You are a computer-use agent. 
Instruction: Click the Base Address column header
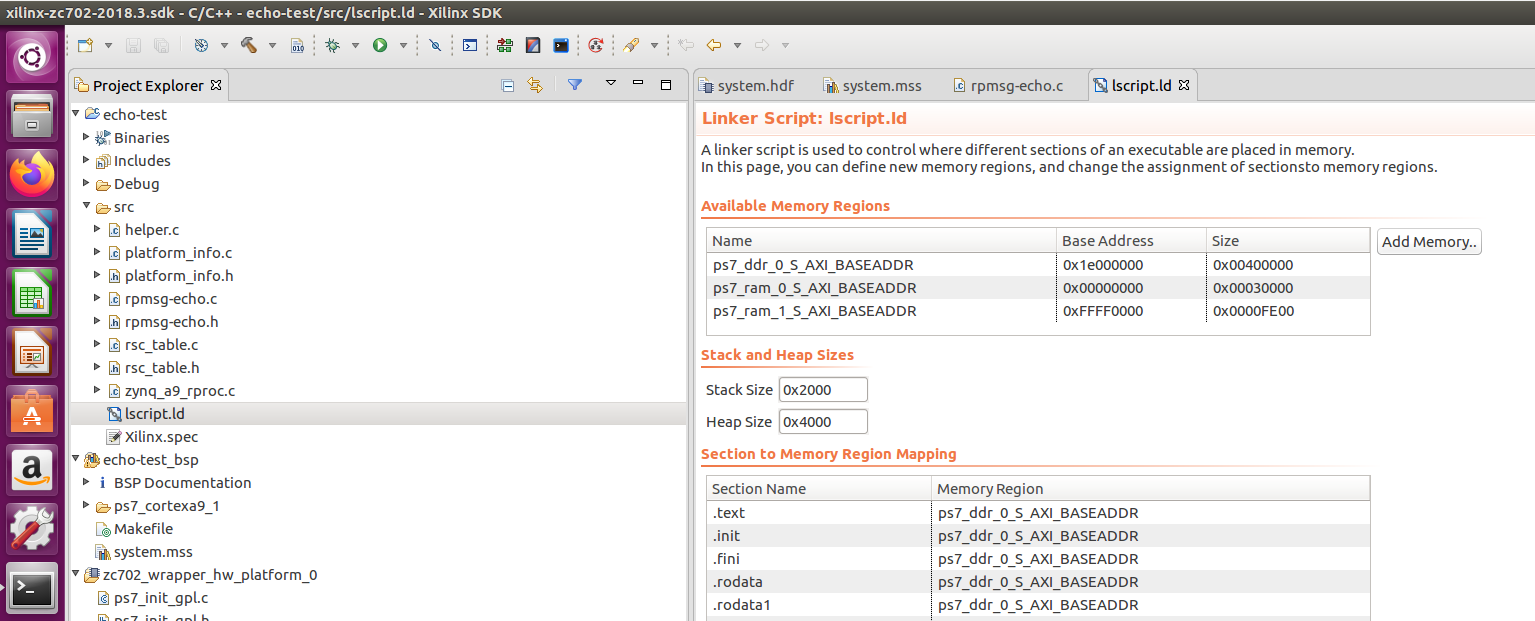click(x=1132, y=241)
